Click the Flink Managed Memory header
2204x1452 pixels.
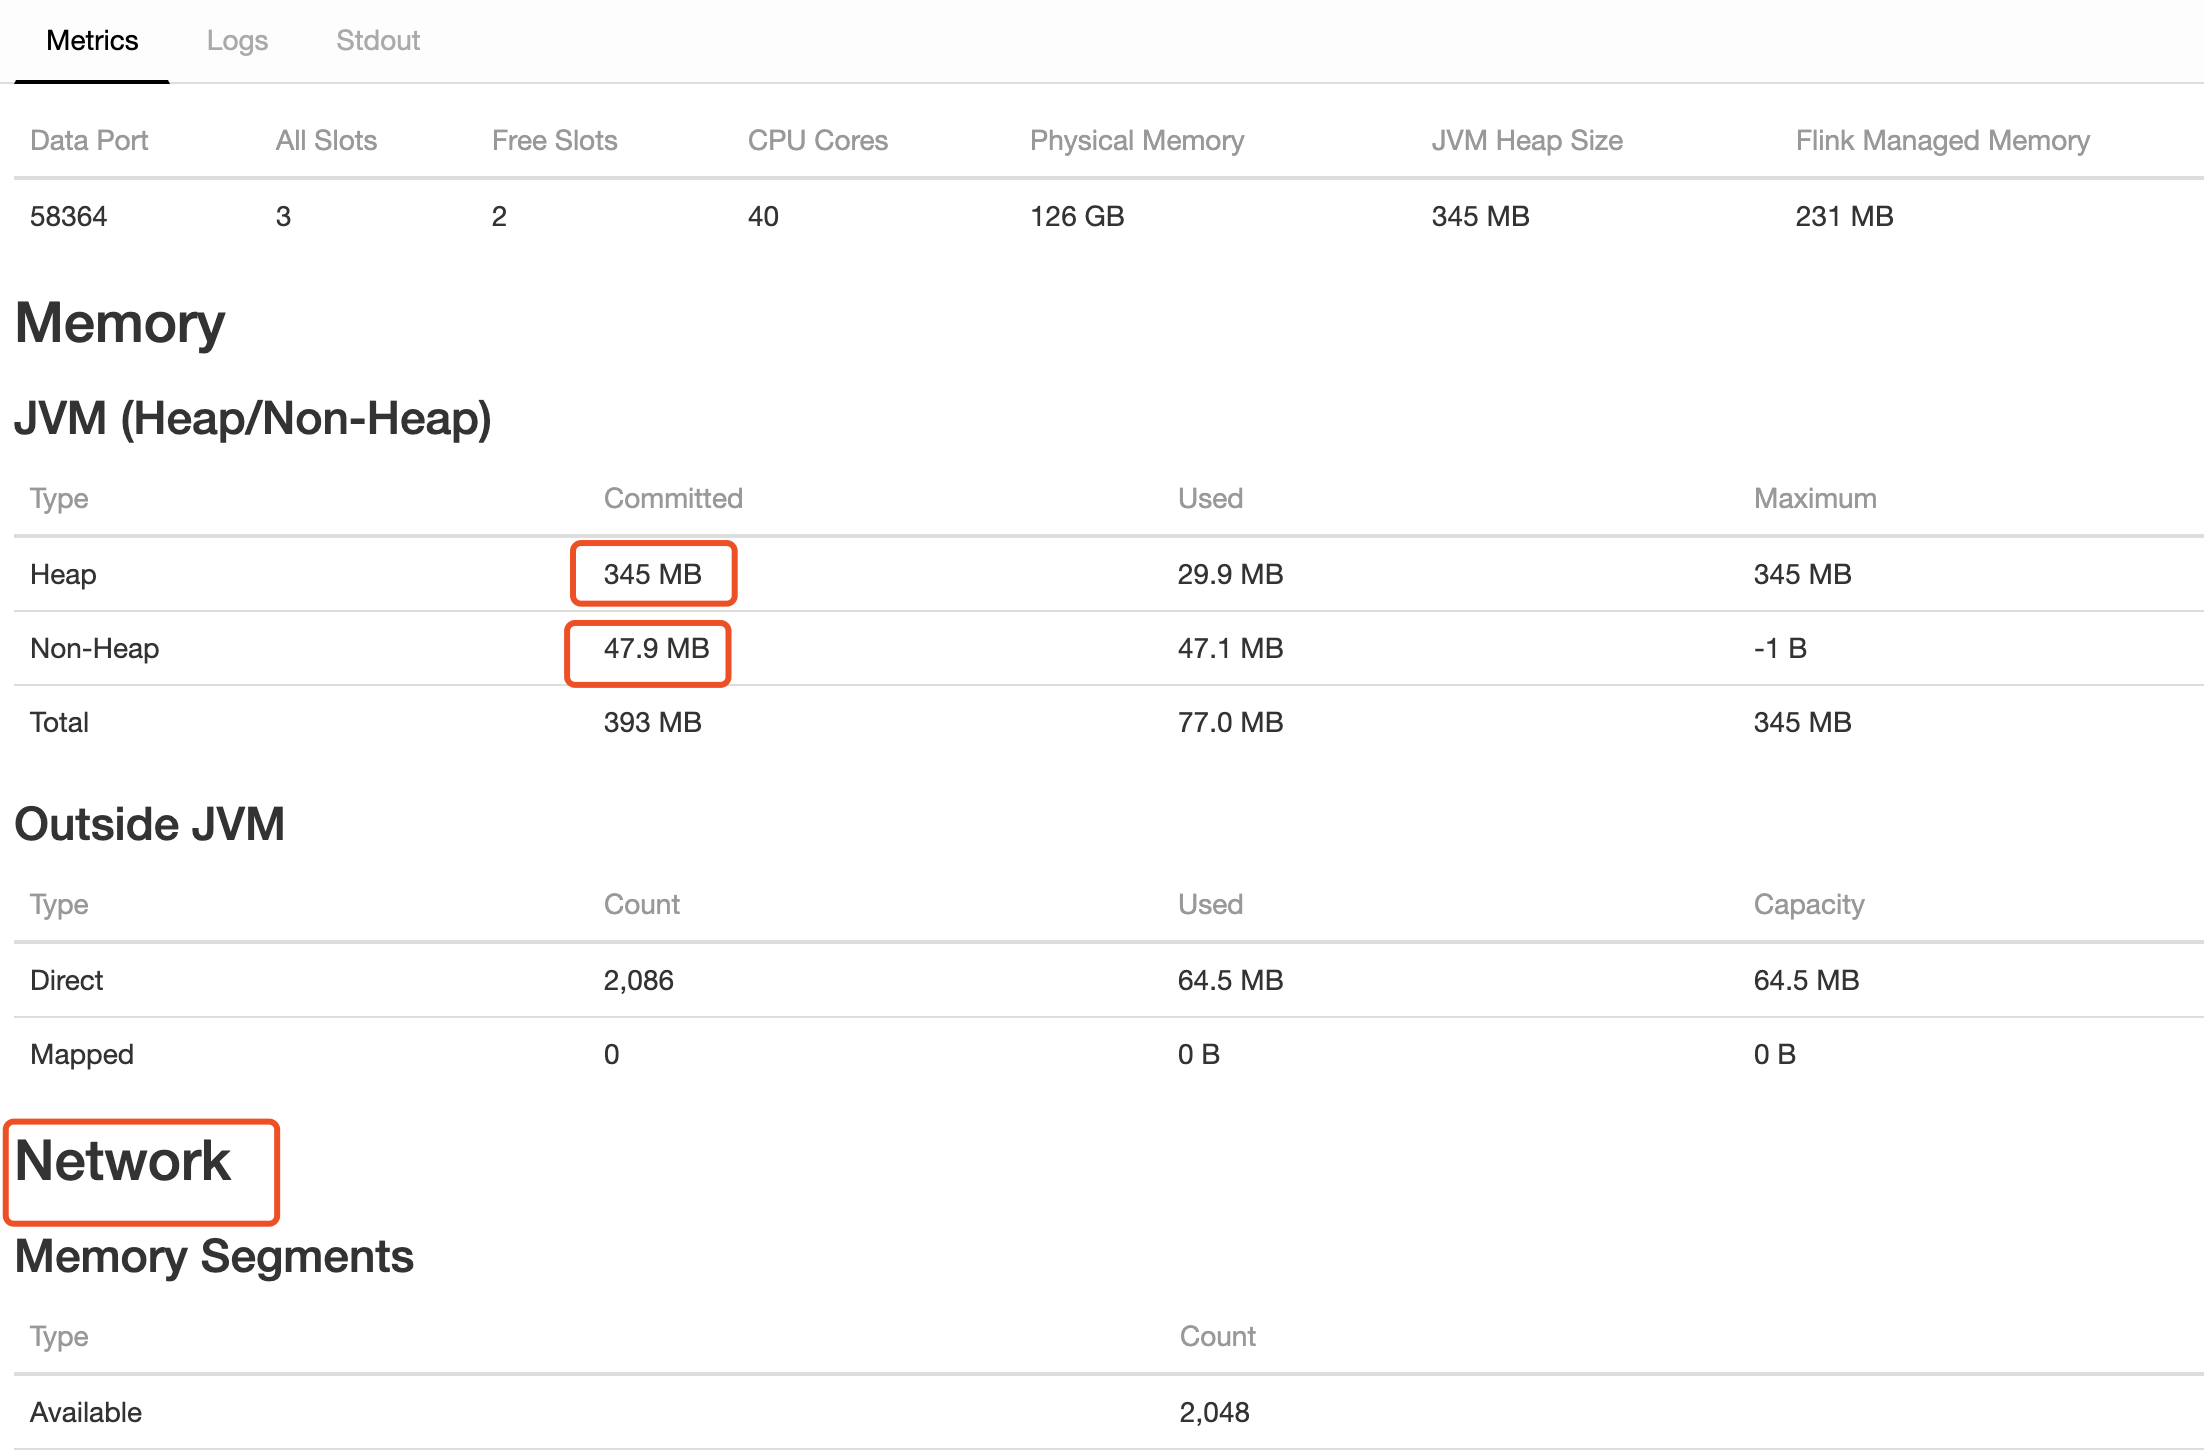click(1941, 140)
